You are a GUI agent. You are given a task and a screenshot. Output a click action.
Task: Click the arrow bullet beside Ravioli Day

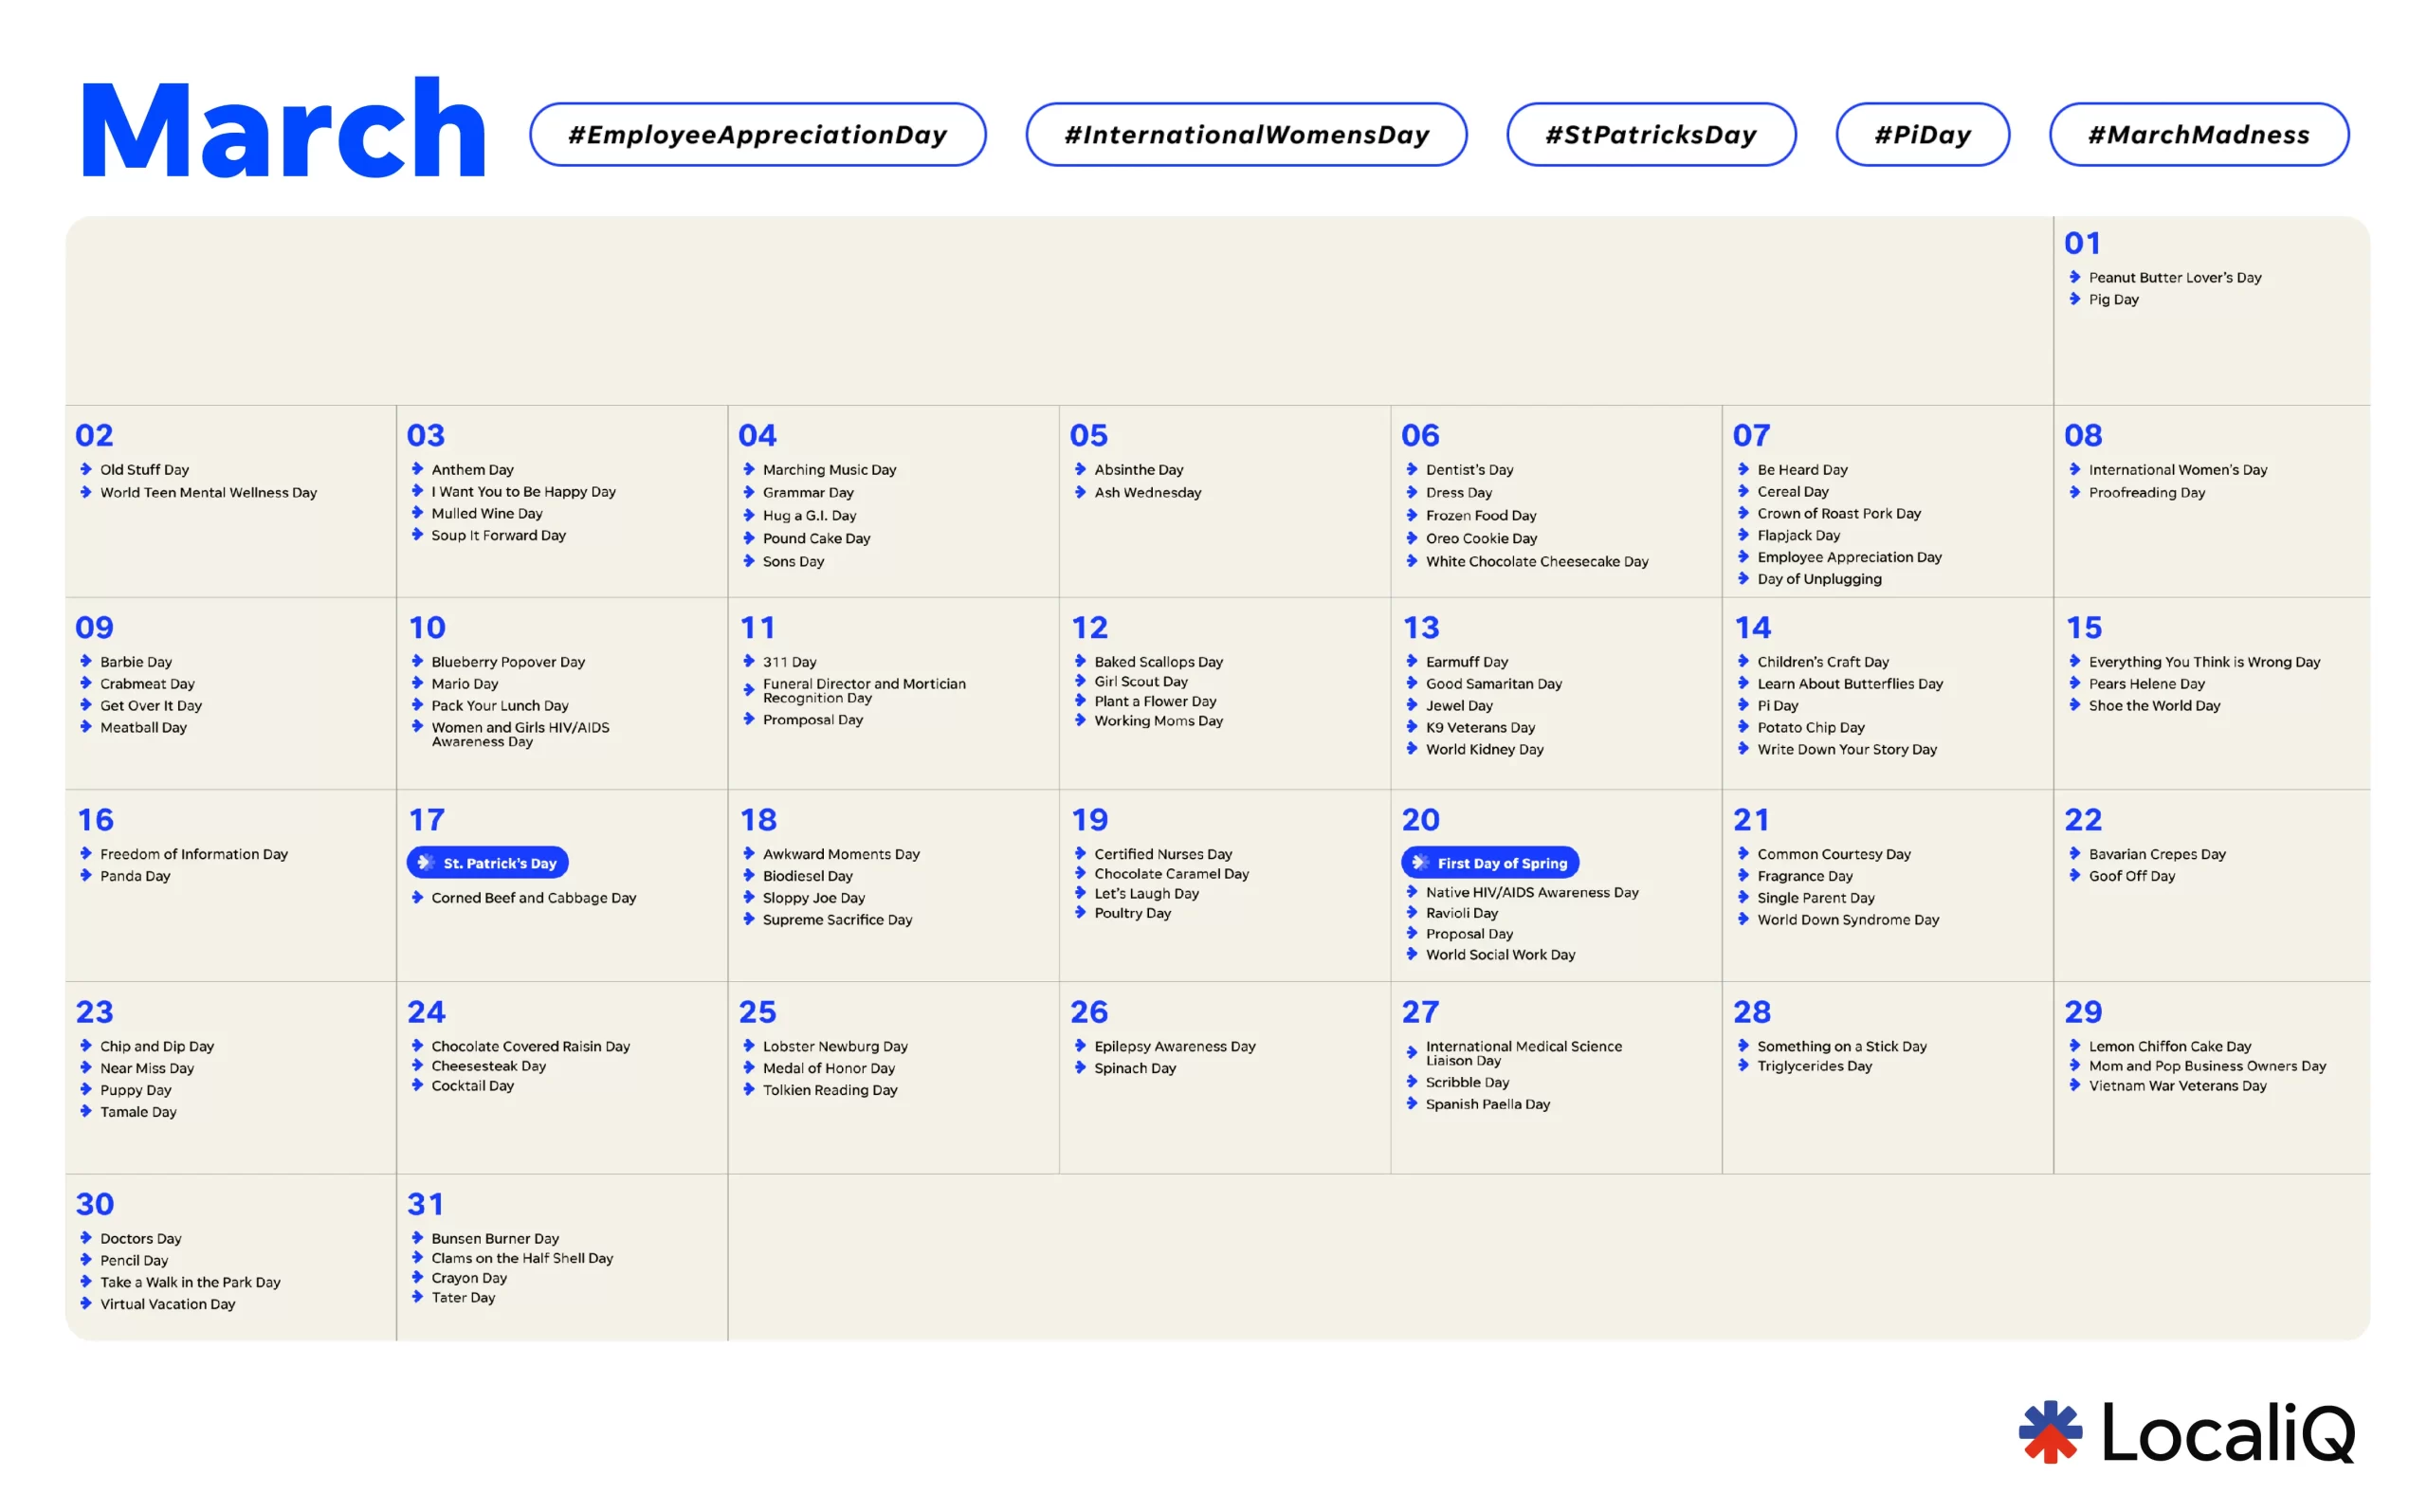coord(1411,912)
